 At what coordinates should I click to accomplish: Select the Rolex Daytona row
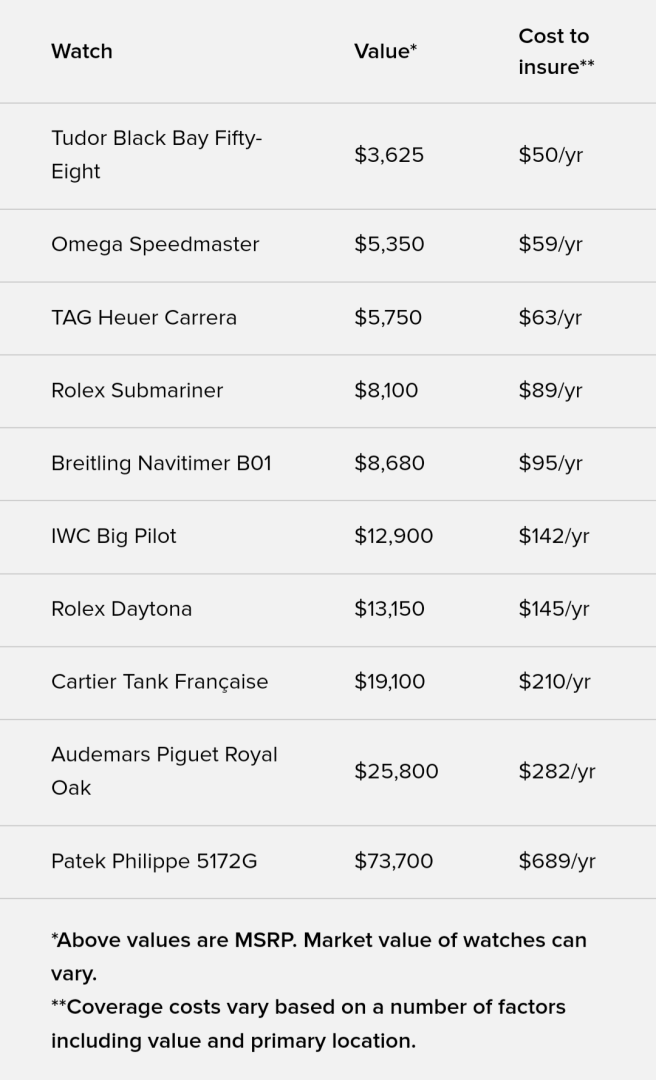click(328, 610)
